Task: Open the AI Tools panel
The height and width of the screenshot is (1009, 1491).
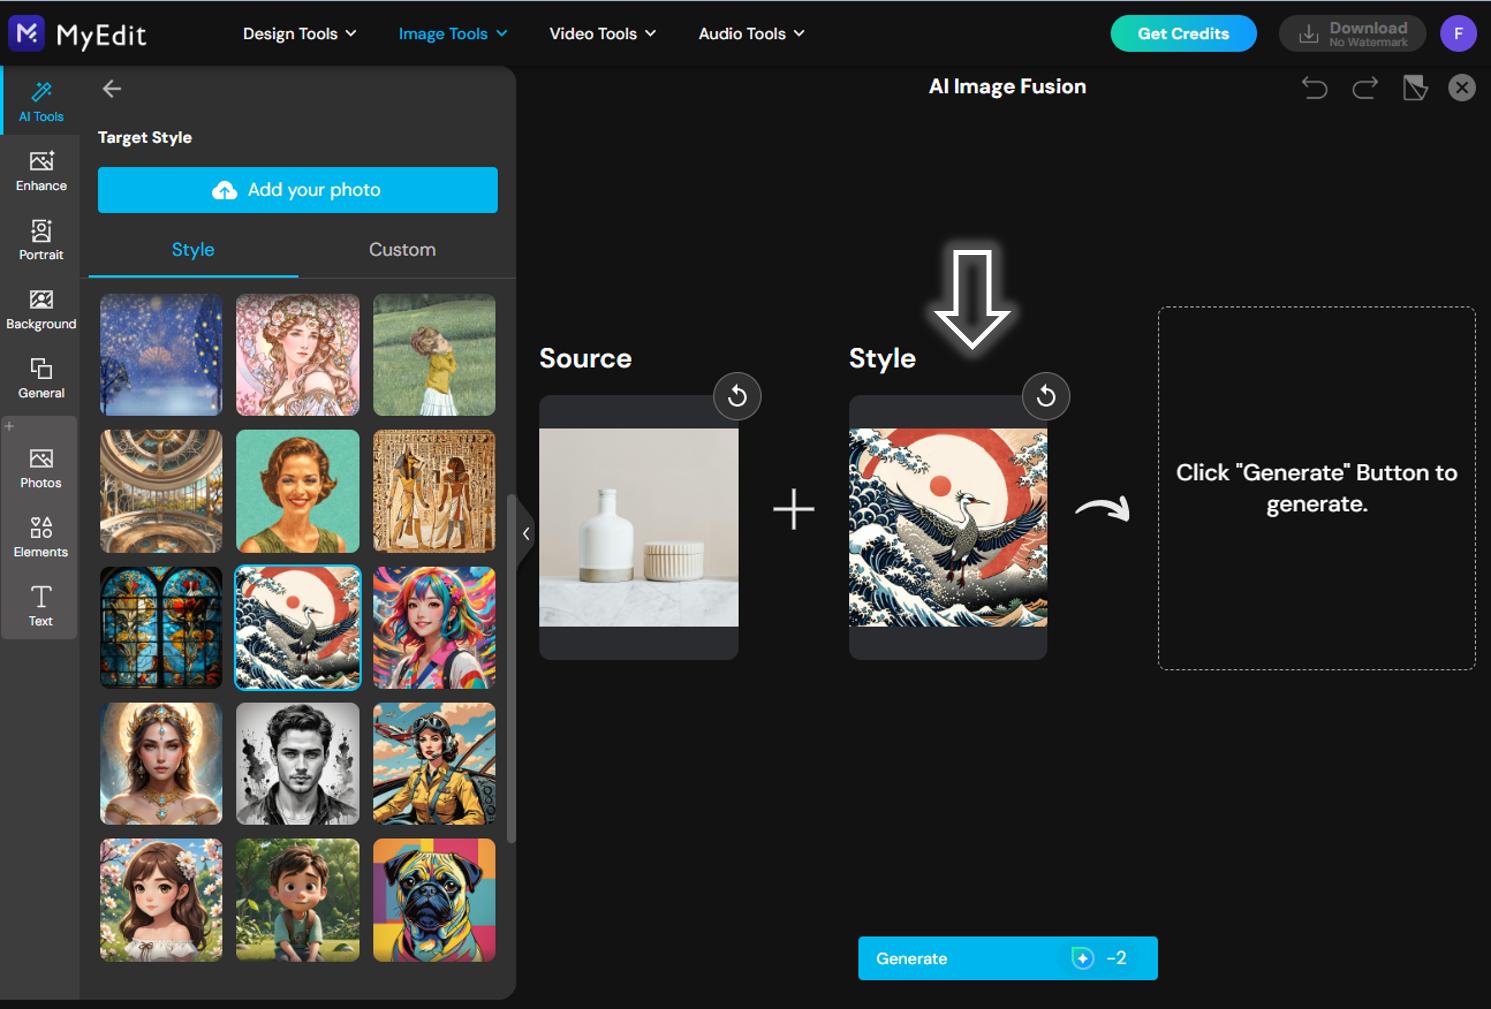Action: pyautogui.click(x=41, y=100)
